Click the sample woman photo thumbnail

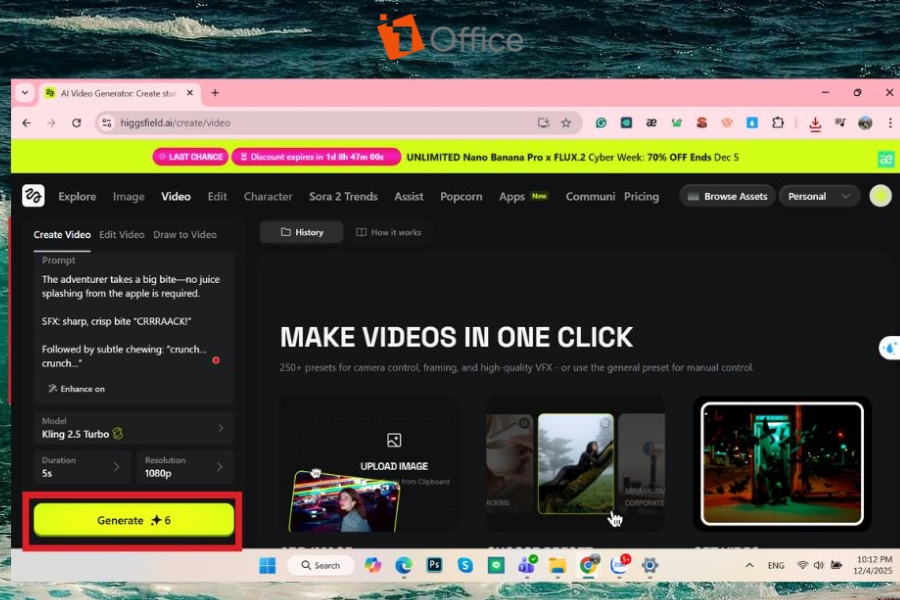[343, 502]
